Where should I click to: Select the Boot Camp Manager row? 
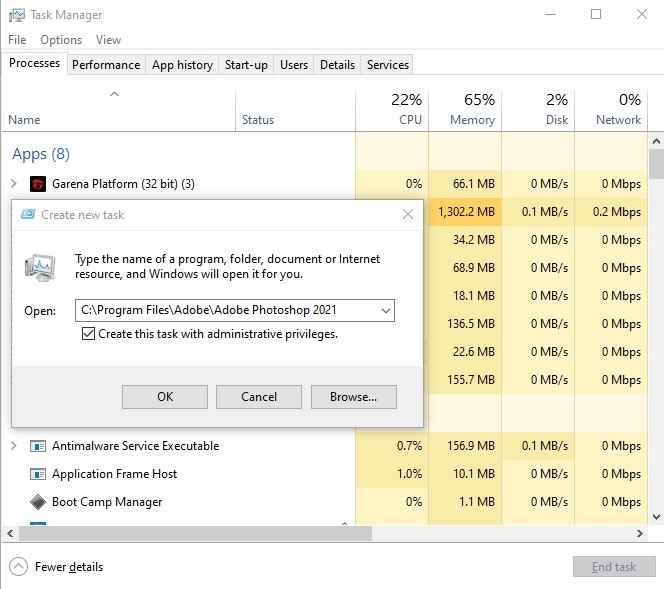pyautogui.click(x=324, y=501)
